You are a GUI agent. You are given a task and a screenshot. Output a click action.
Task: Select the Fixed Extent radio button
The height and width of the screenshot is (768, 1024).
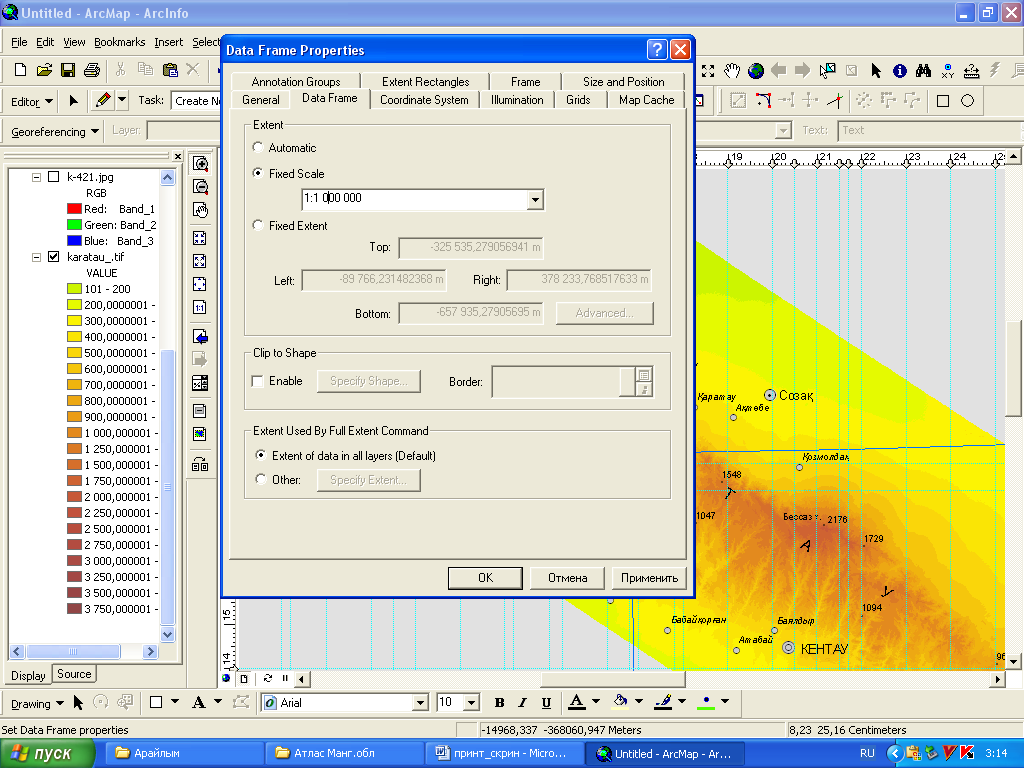point(259,225)
